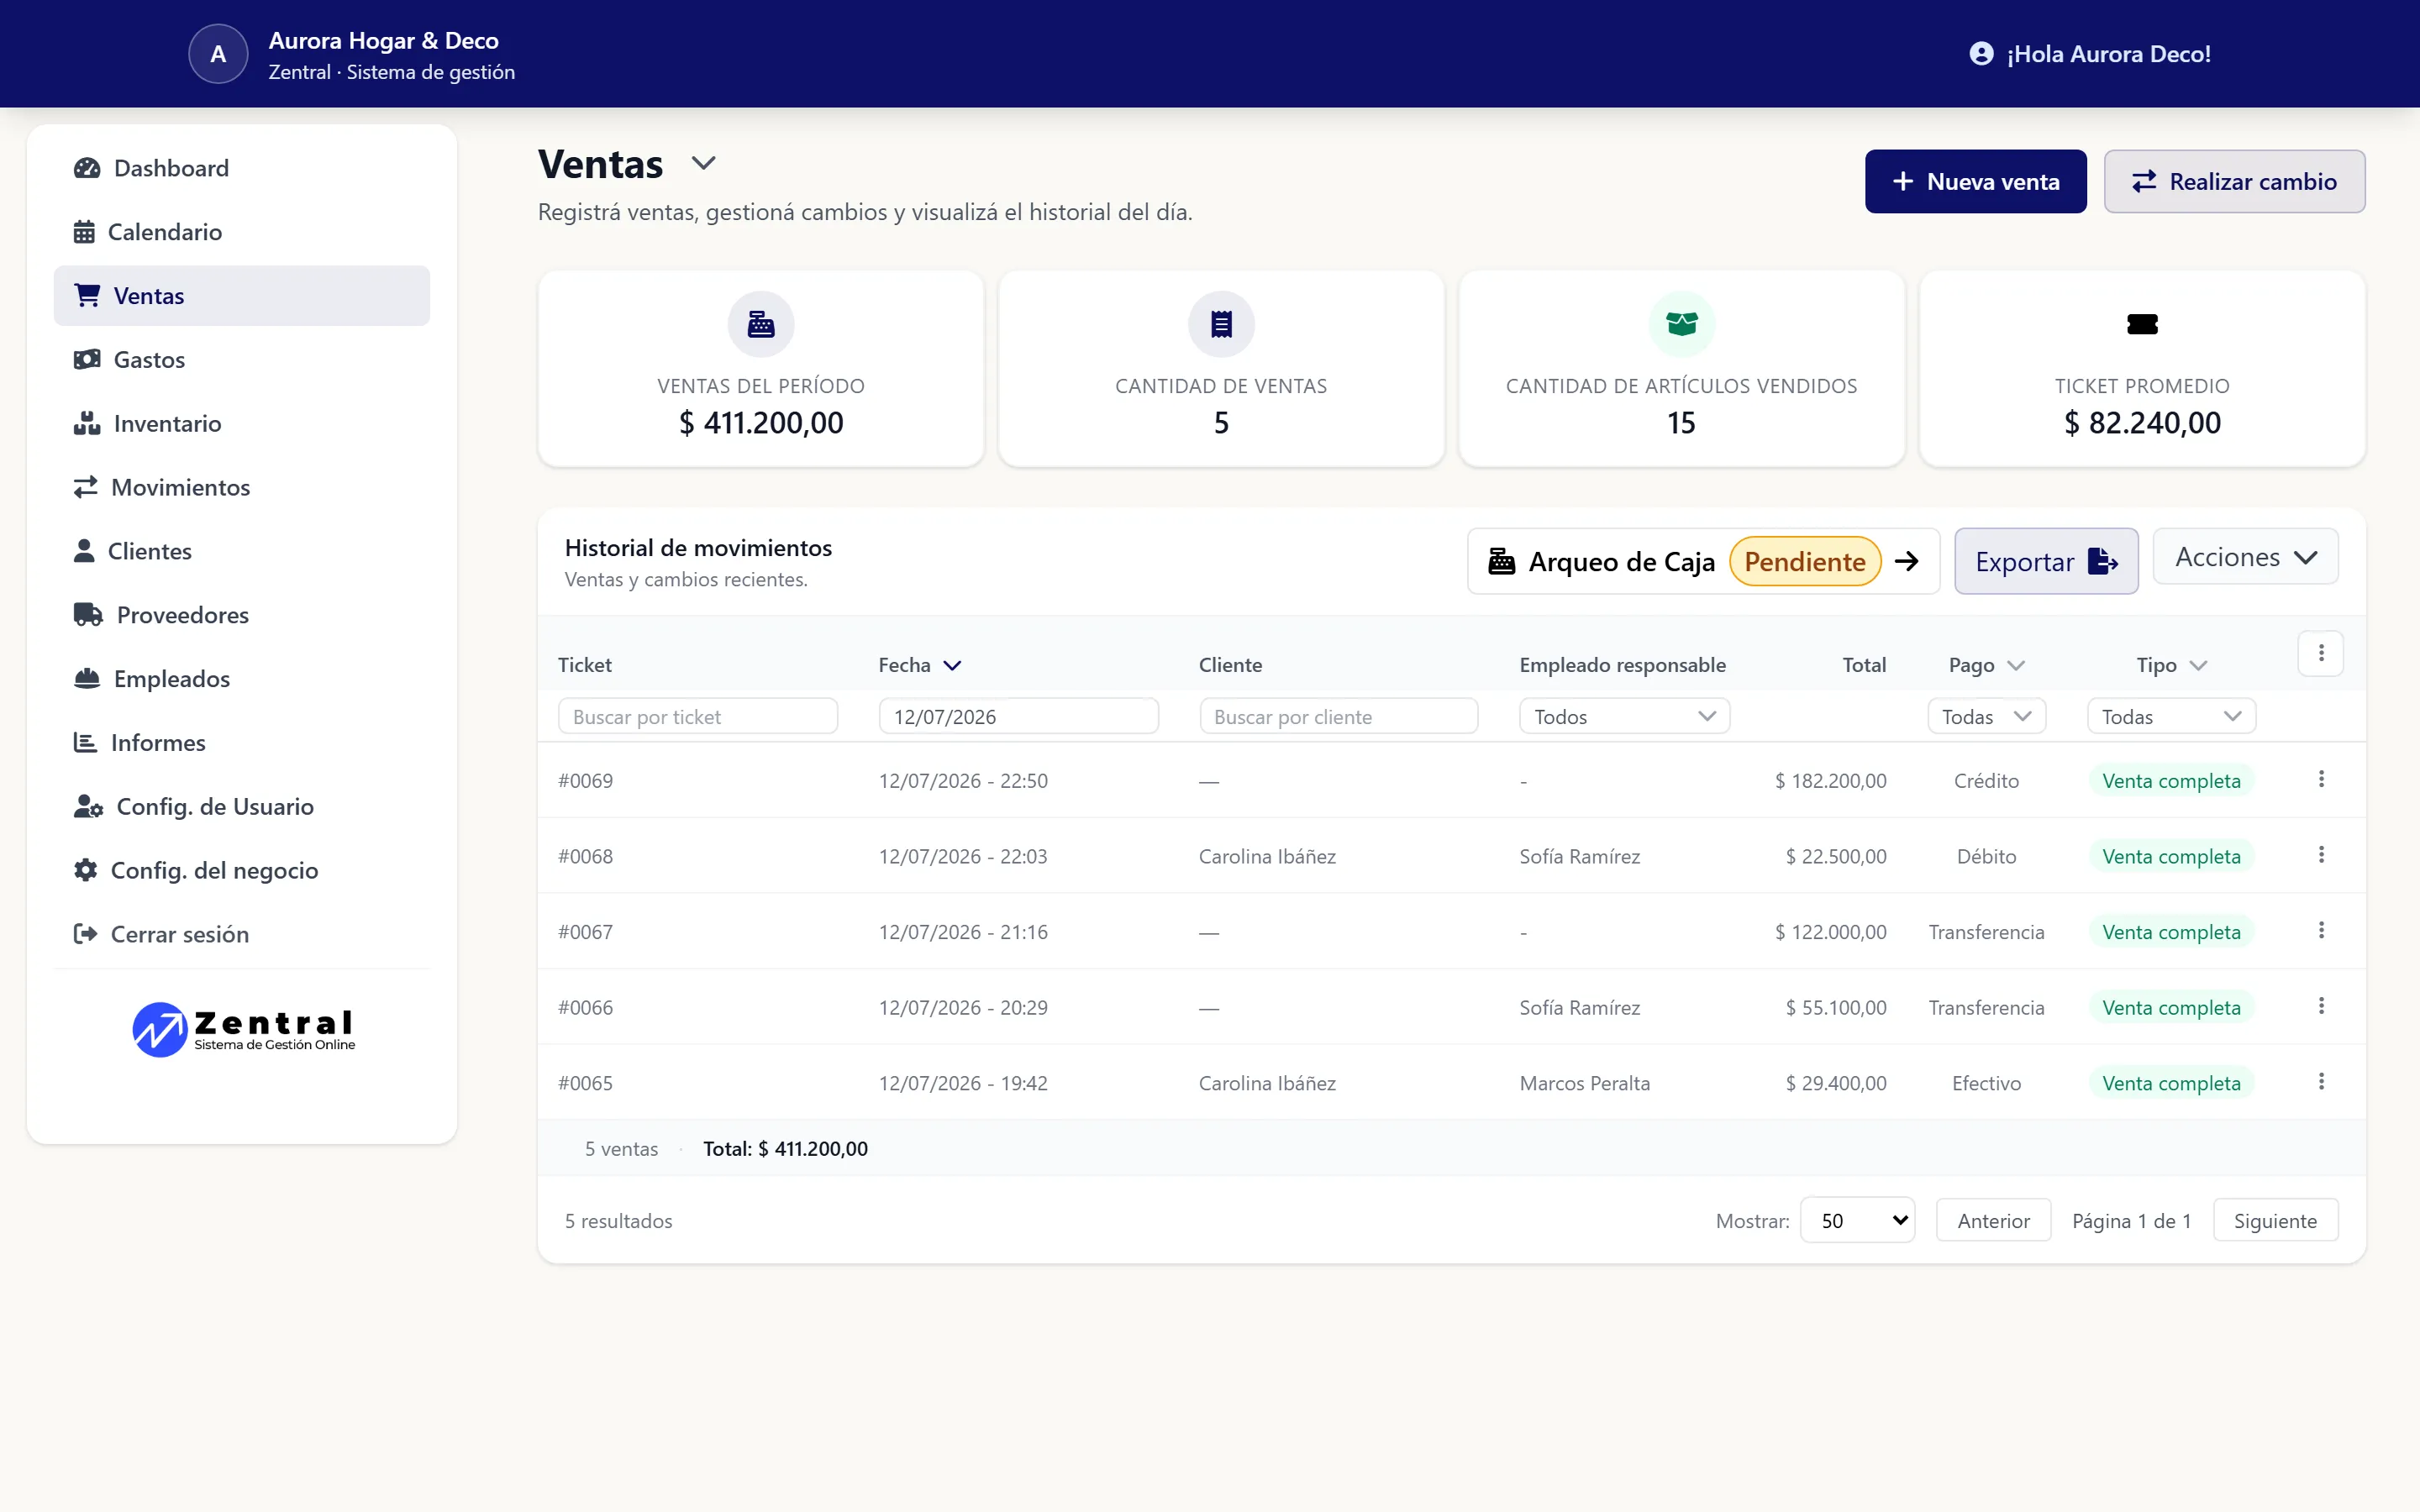Click the Calendario calendar icon
Image resolution: width=2420 pixels, height=1512 pixels.
84,232
